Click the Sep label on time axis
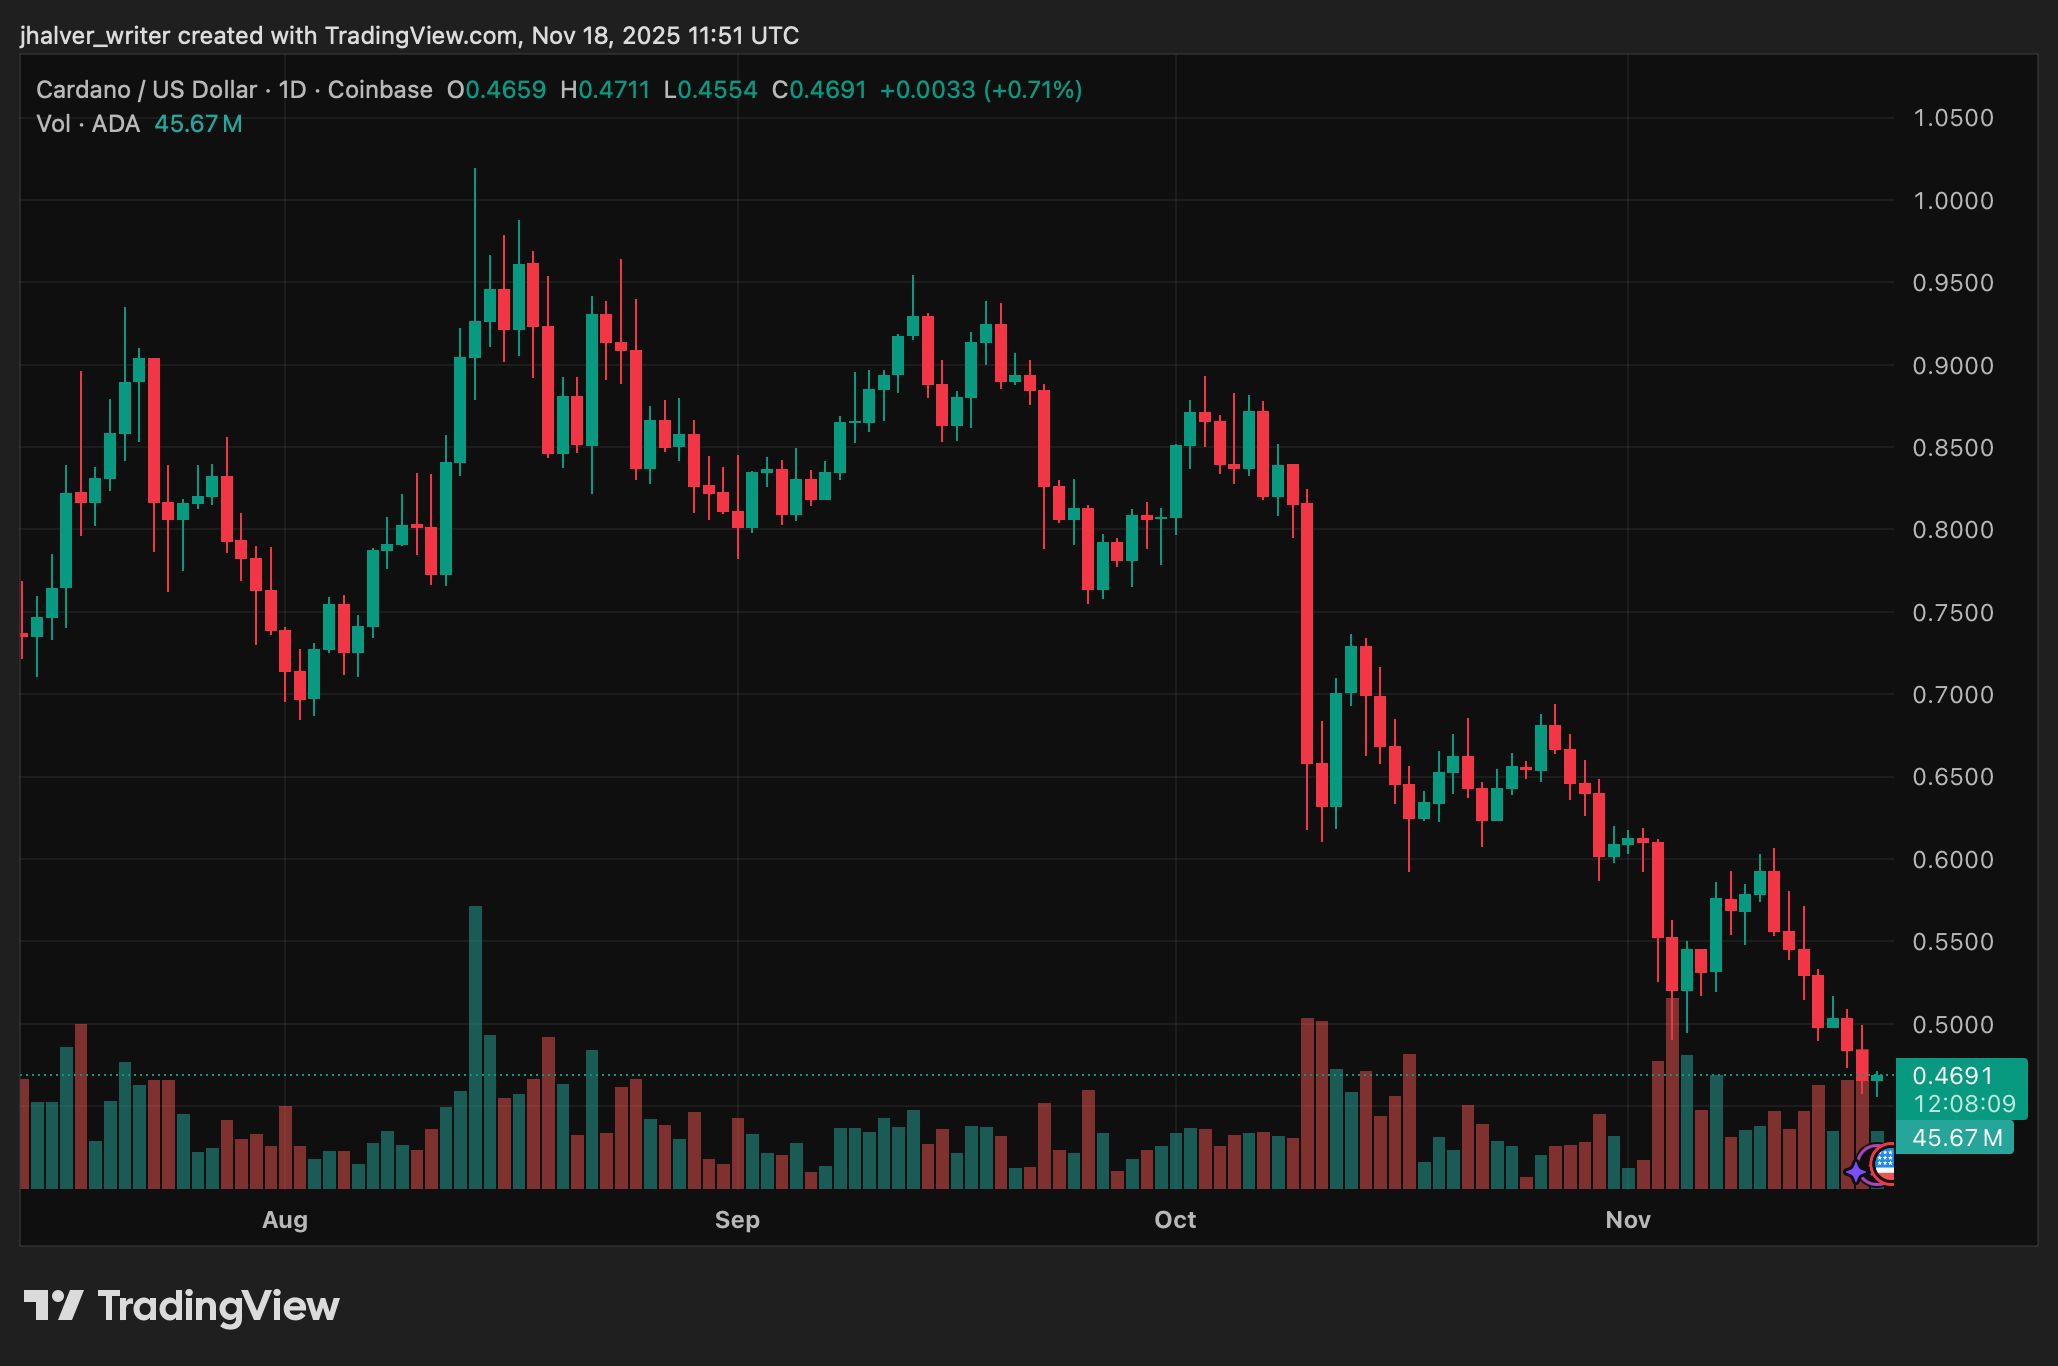 pyautogui.click(x=737, y=1220)
